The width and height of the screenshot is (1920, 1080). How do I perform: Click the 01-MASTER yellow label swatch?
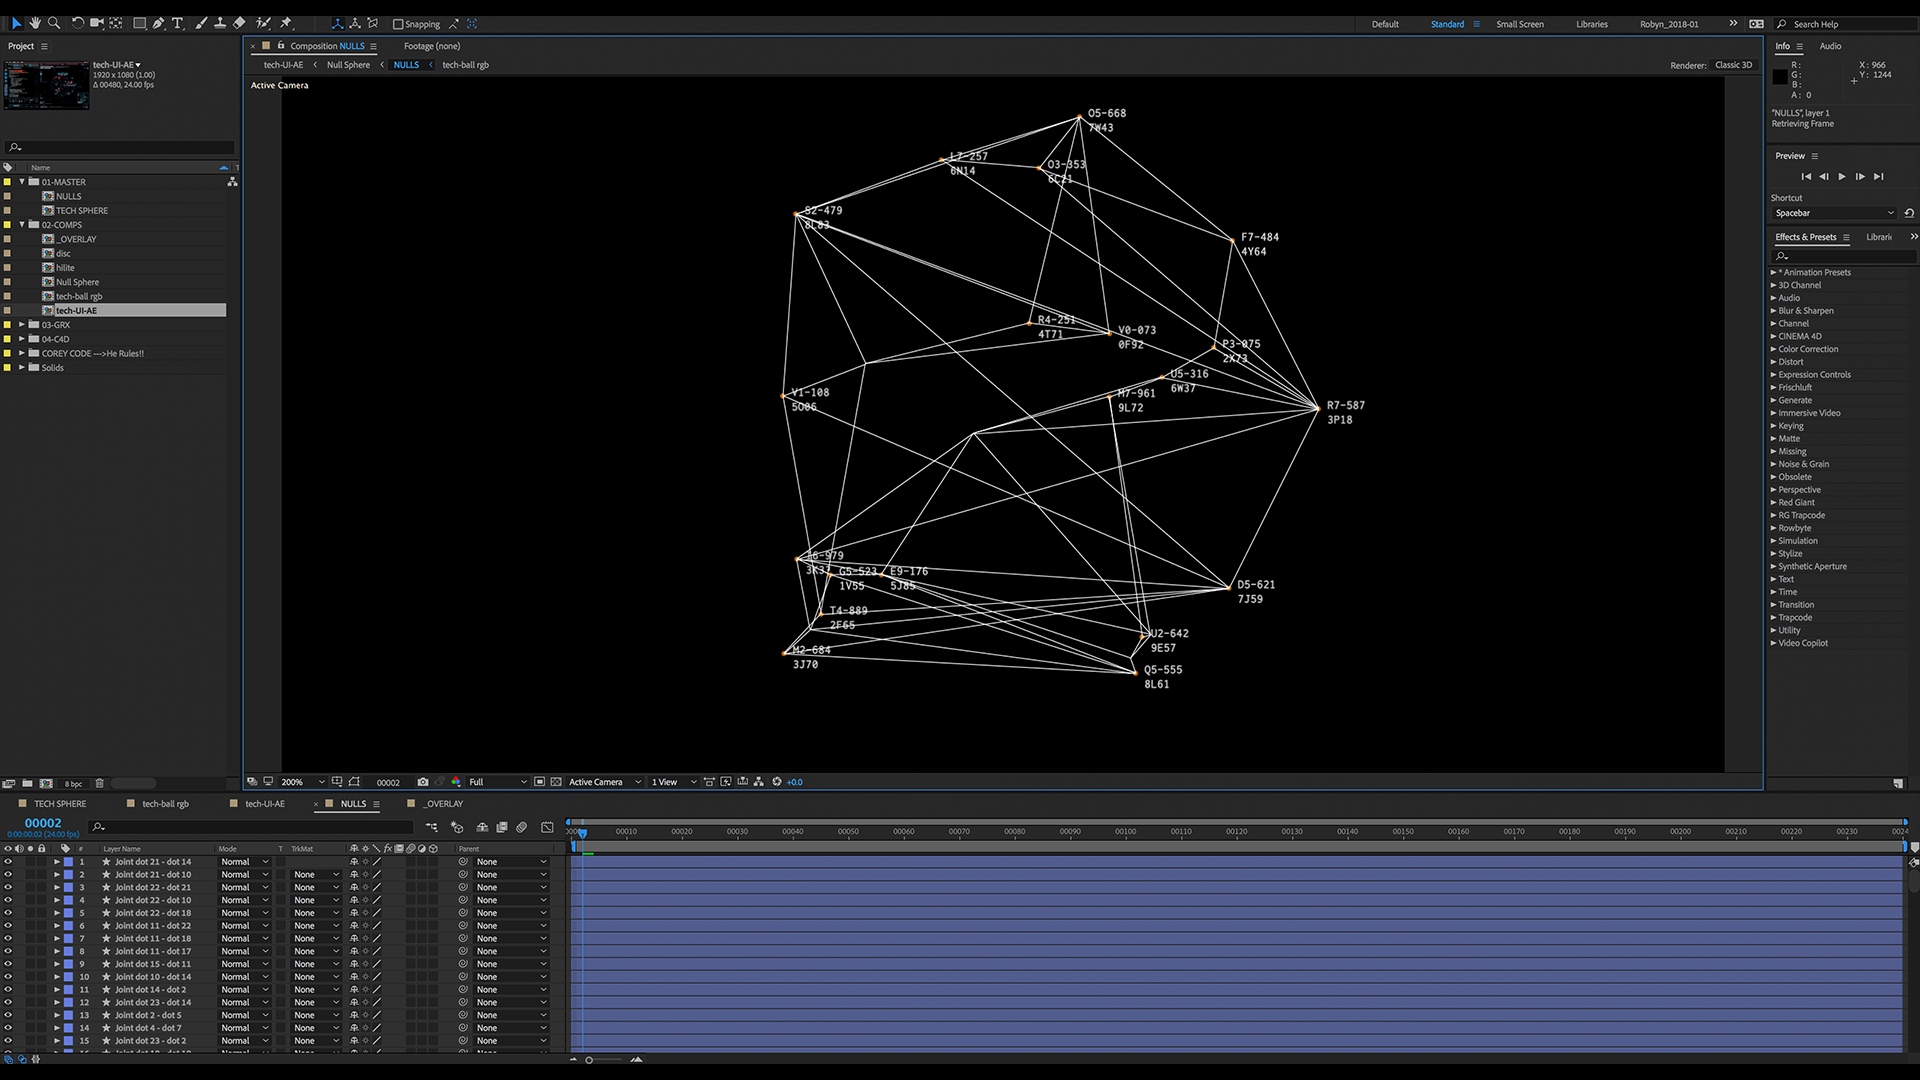coord(8,182)
